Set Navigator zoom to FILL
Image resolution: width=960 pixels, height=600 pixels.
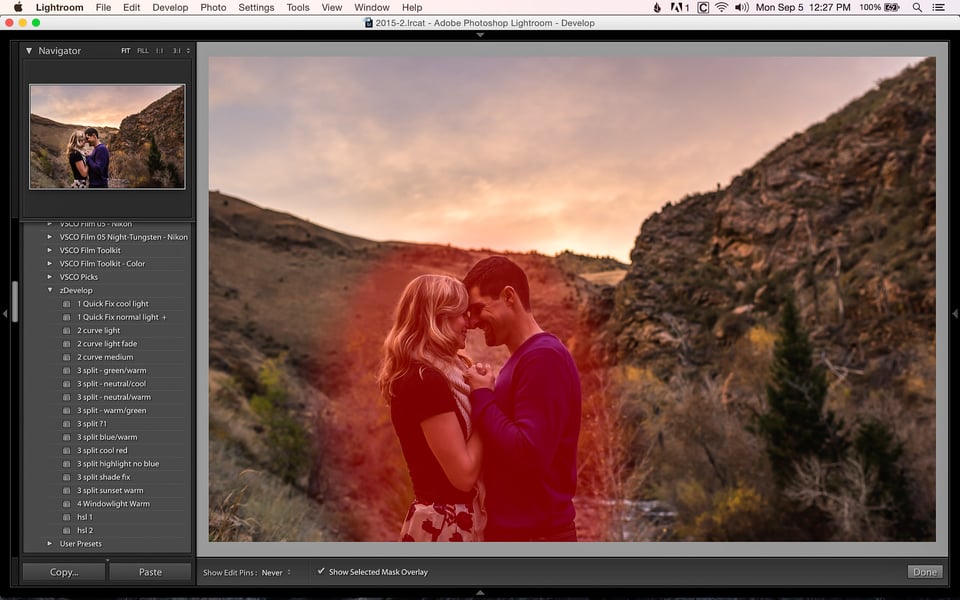pyautogui.click(x=143, y=51)
